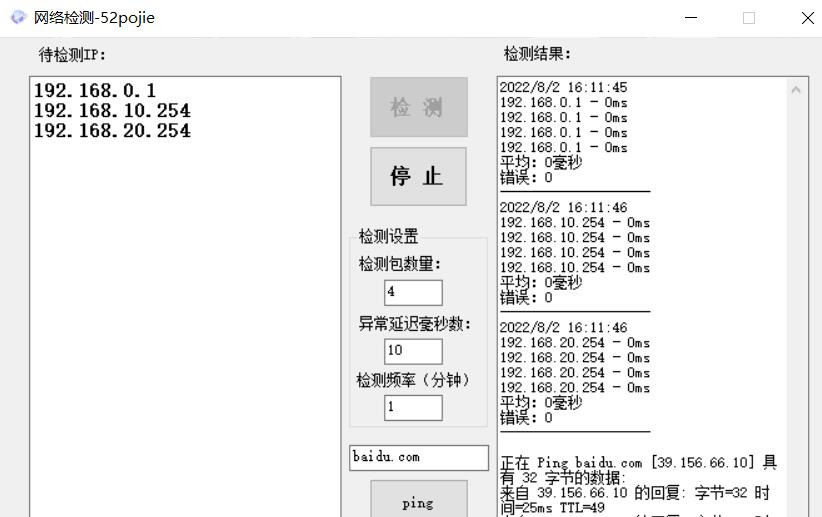This screenshot has height=517, width=822.
Task: Click the baidu.com host input field
Action: pyautogui.click(x=419, y=458)
